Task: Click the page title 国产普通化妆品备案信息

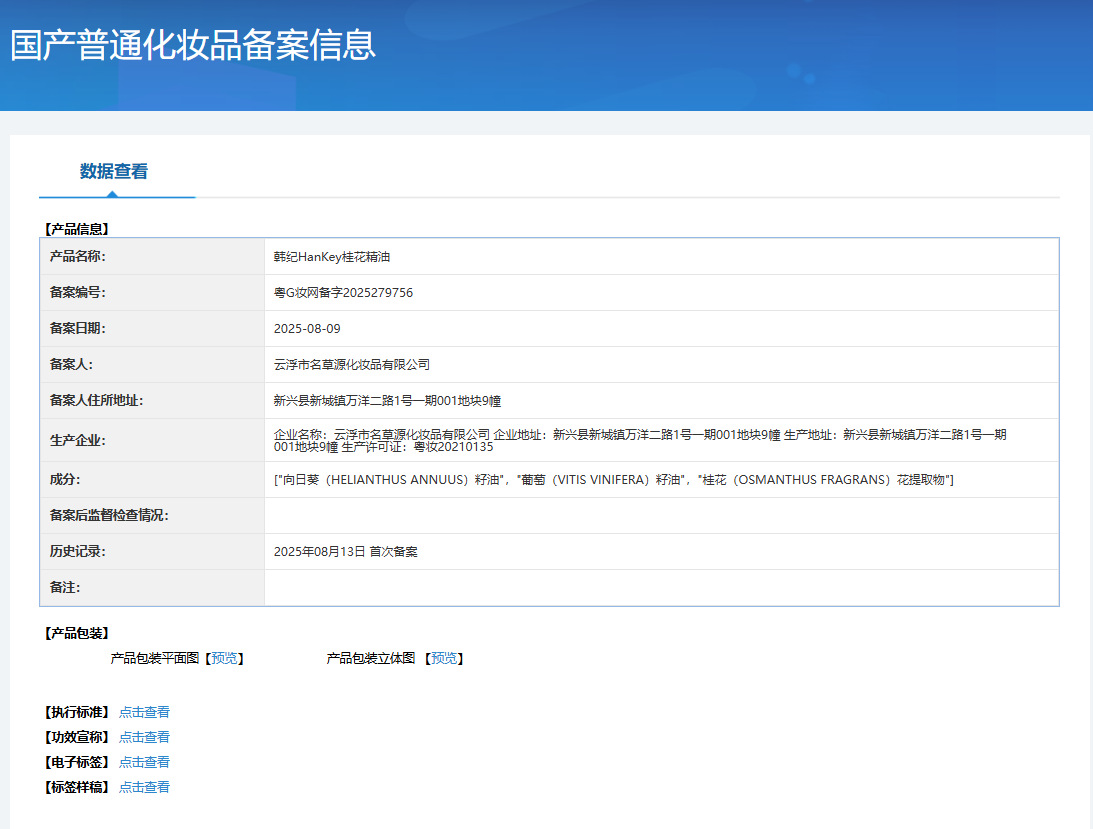Action: 193,45
